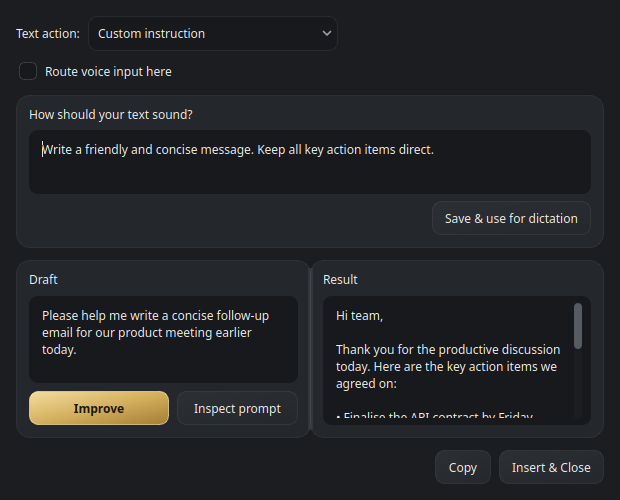Click Save & use for dictation
This screenshot has height=500, width=620.
(511, 218)
